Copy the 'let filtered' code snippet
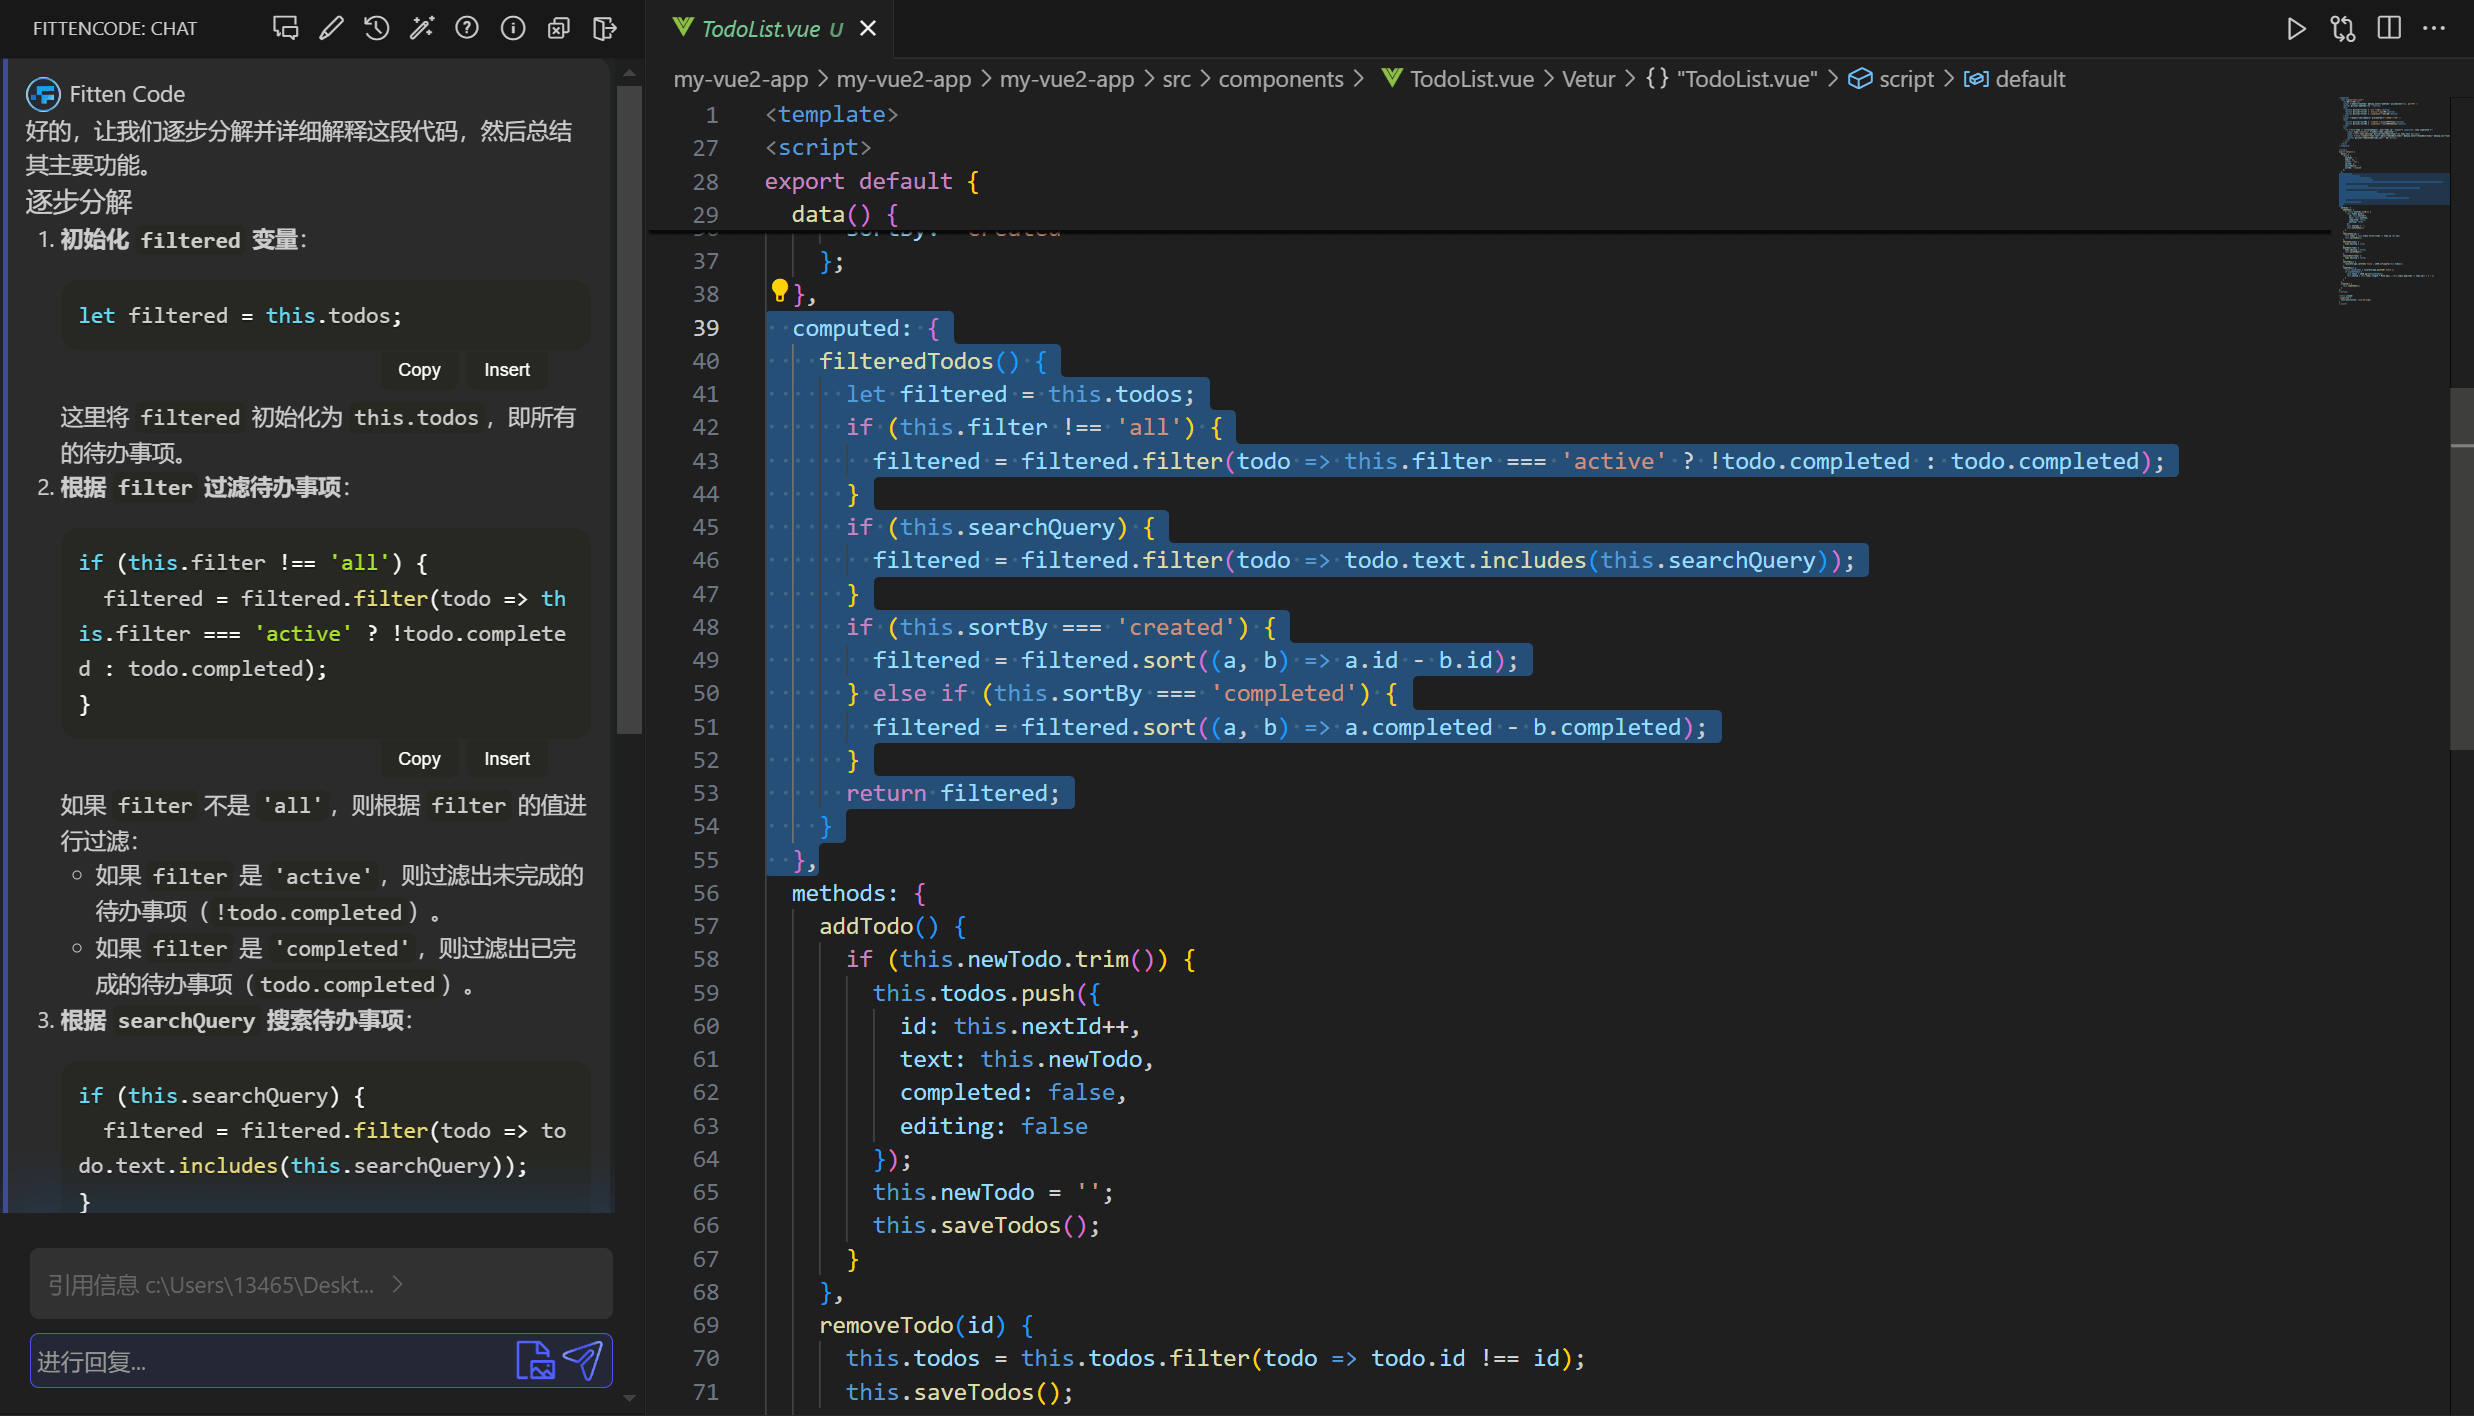The height and width of the screenshot is (1416, 2474). point(419,370)
